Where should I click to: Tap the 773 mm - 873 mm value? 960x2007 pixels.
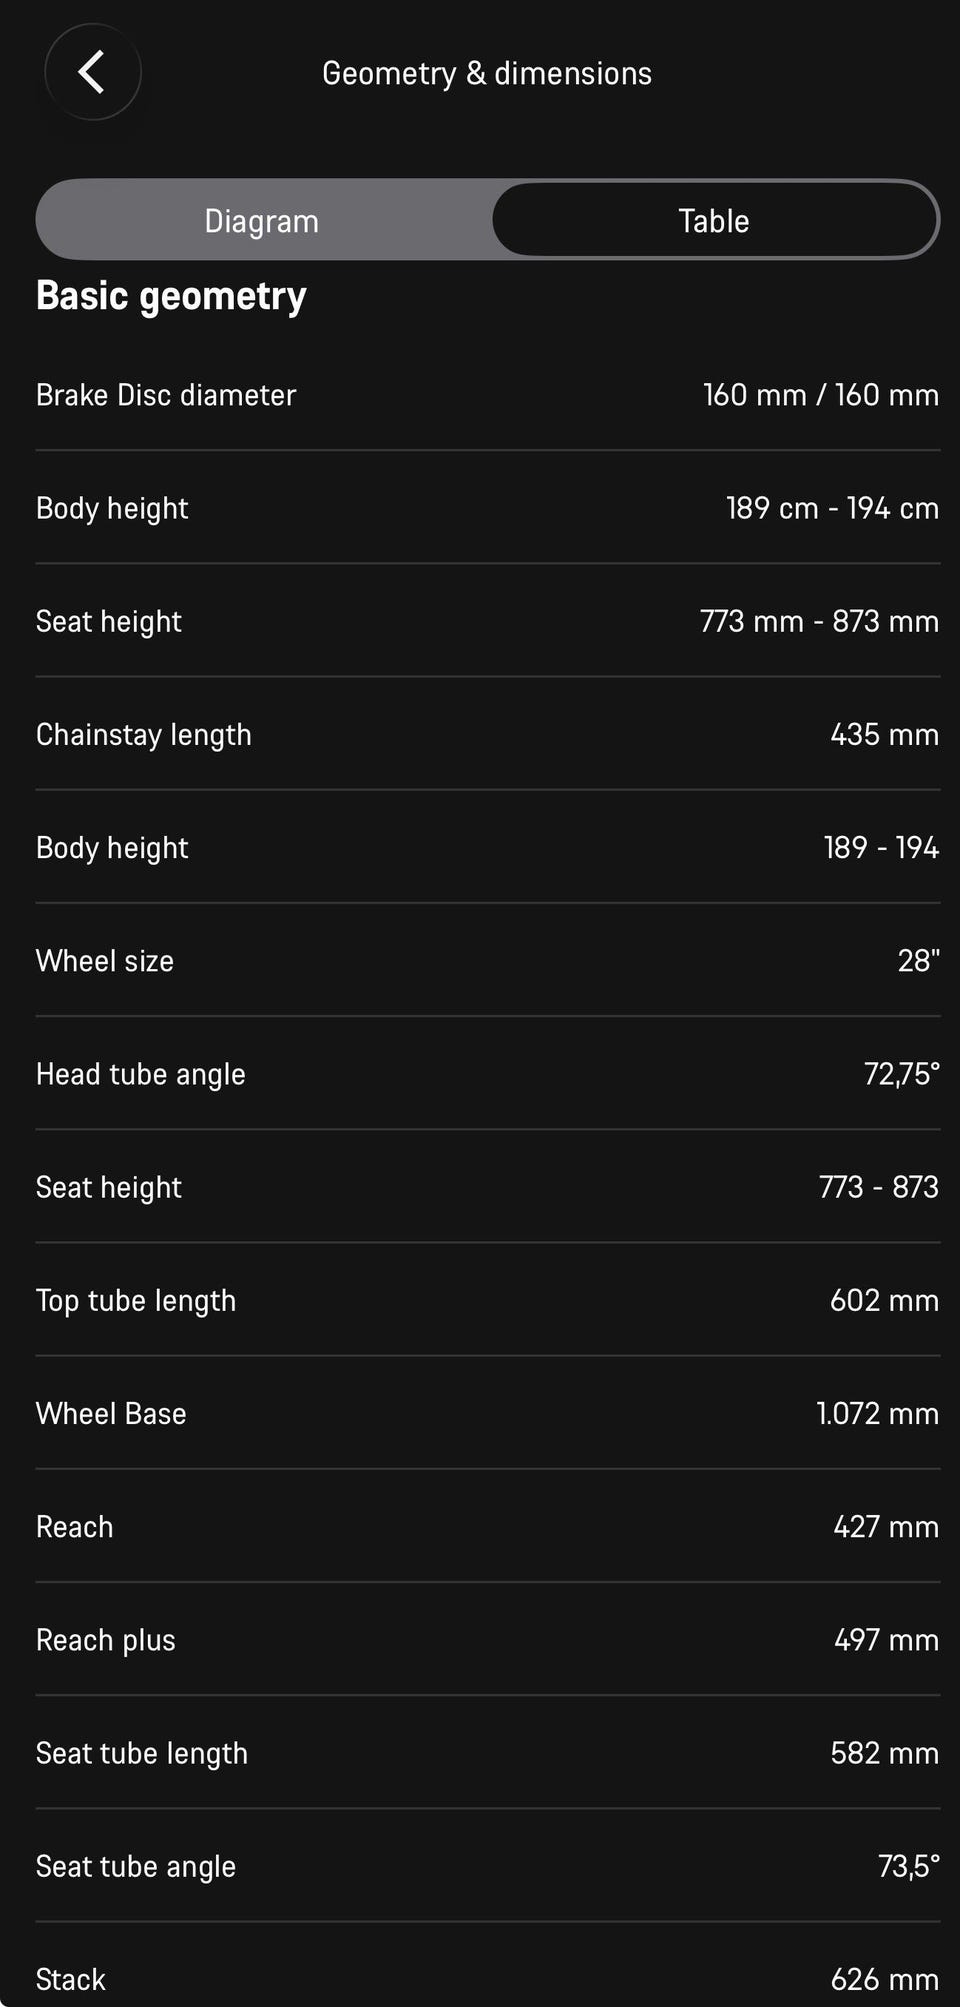(x=819, y=621)
